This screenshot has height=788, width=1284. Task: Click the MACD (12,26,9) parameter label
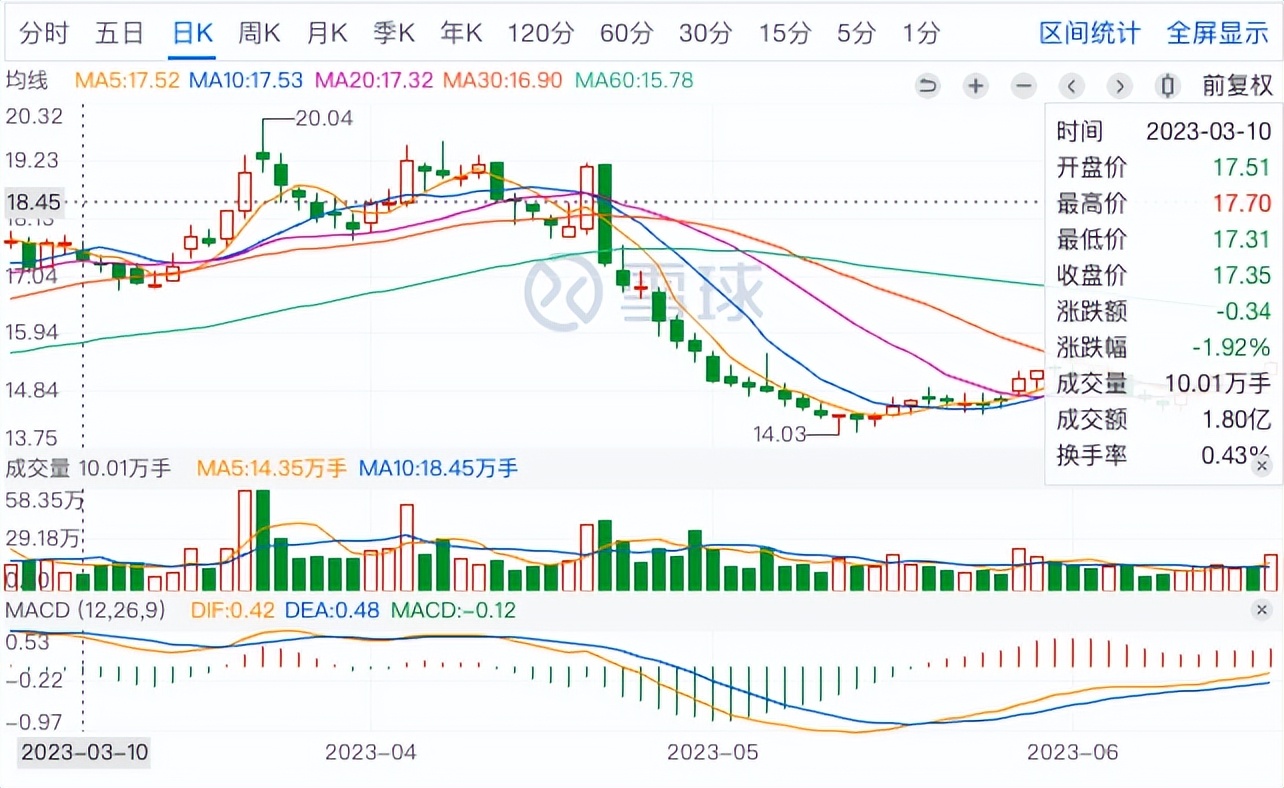tap(86, 609)
